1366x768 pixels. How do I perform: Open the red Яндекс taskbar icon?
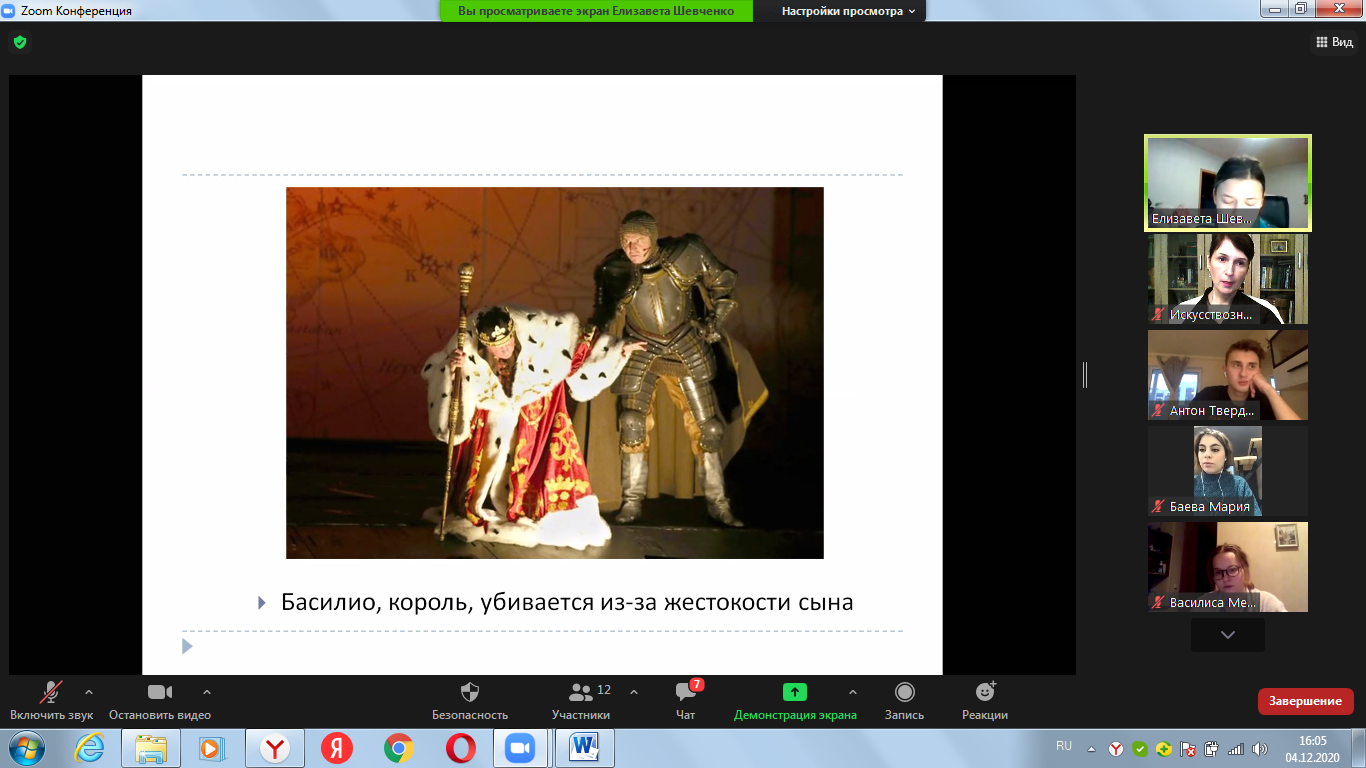coord(336,748)
